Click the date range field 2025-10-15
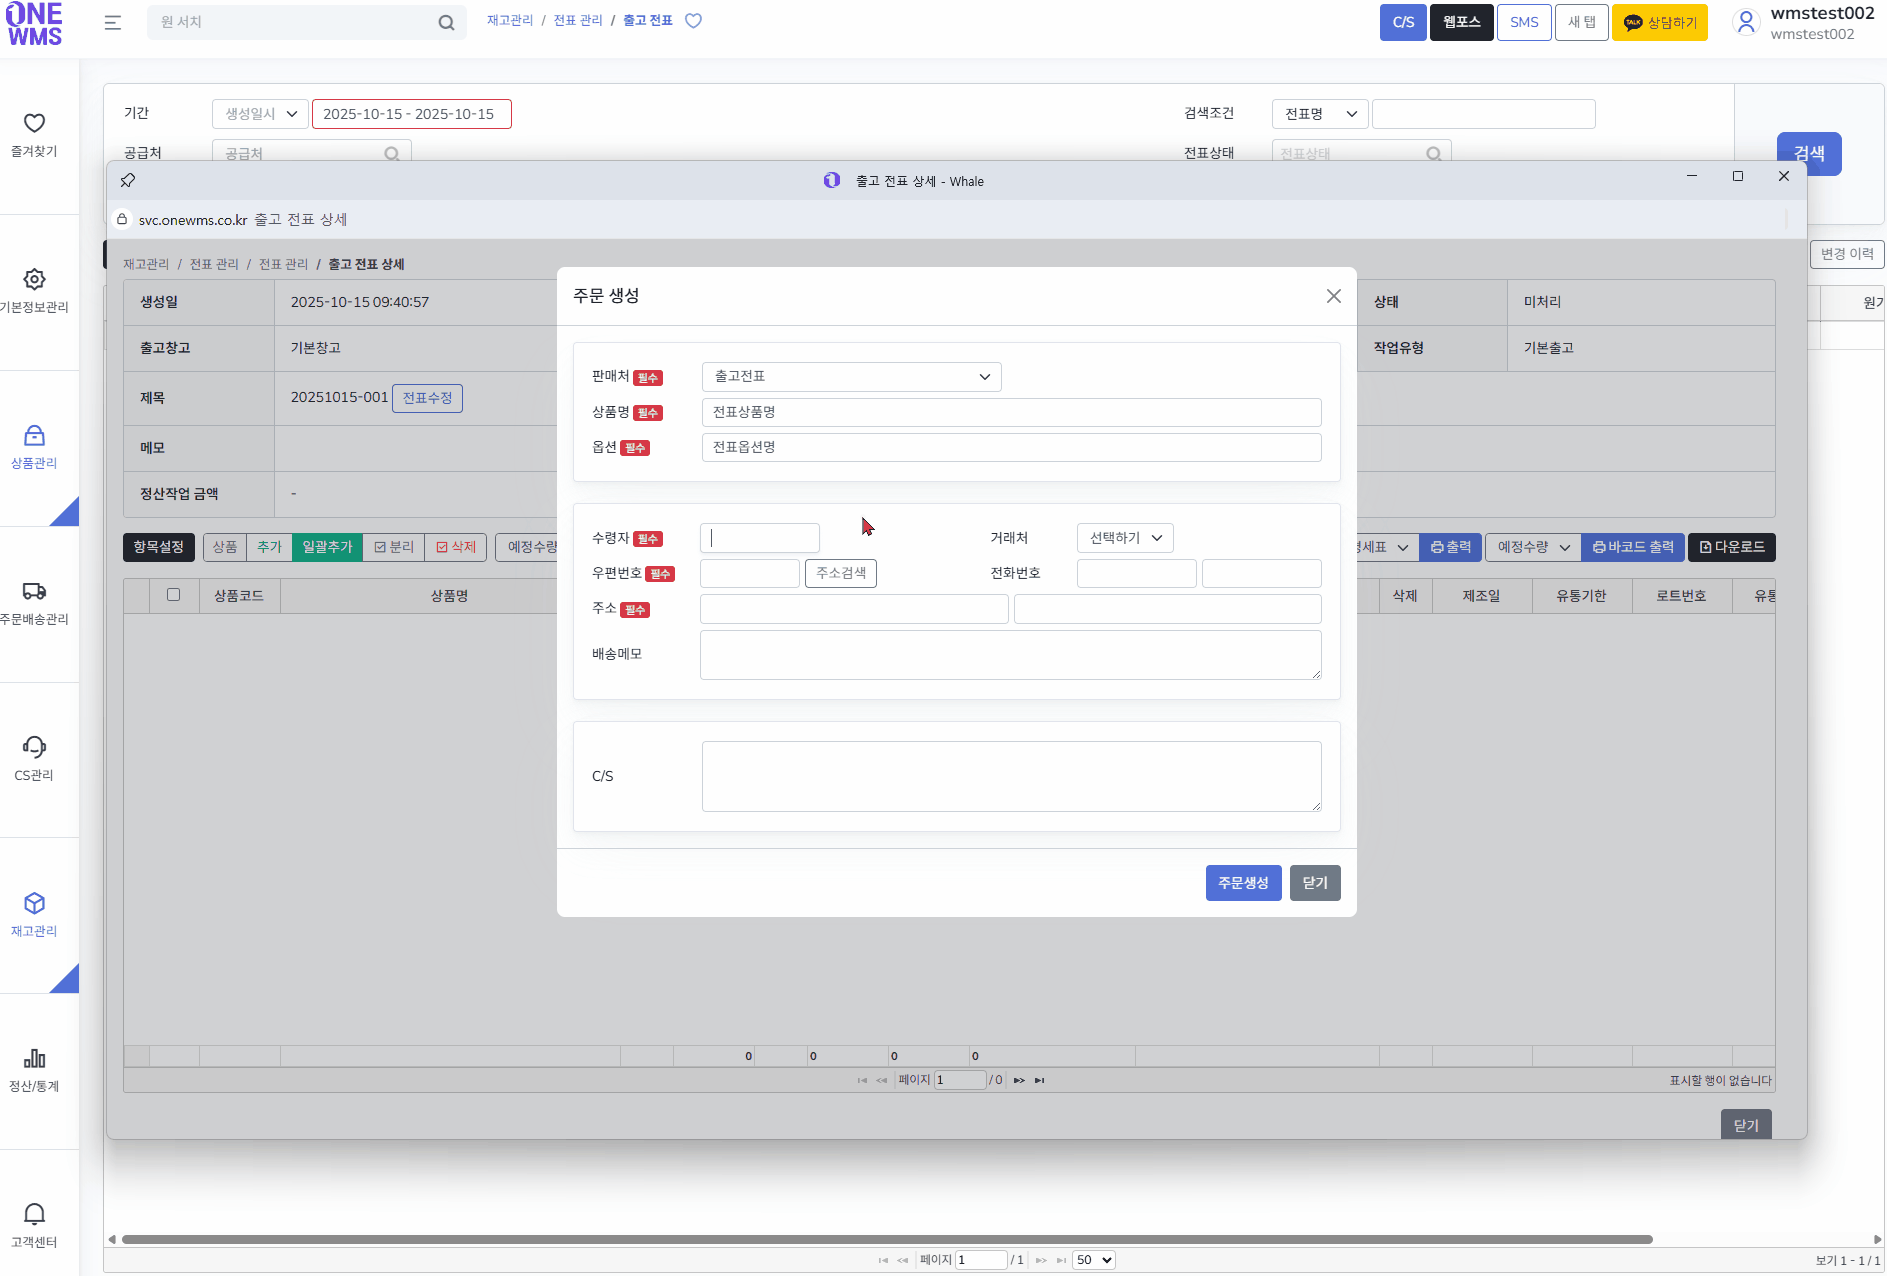Viewport: 1887px width, 1276px height. pos(412,114)
